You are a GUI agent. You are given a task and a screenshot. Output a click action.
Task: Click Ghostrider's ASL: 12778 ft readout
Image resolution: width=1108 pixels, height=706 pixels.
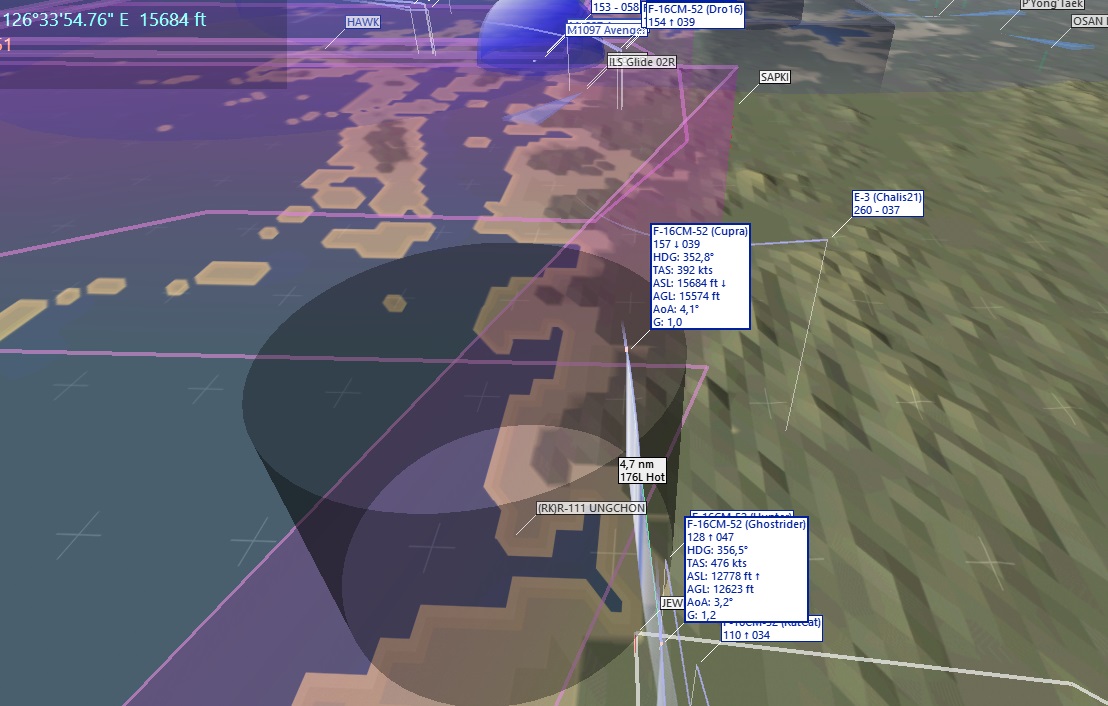click(723, 576)
